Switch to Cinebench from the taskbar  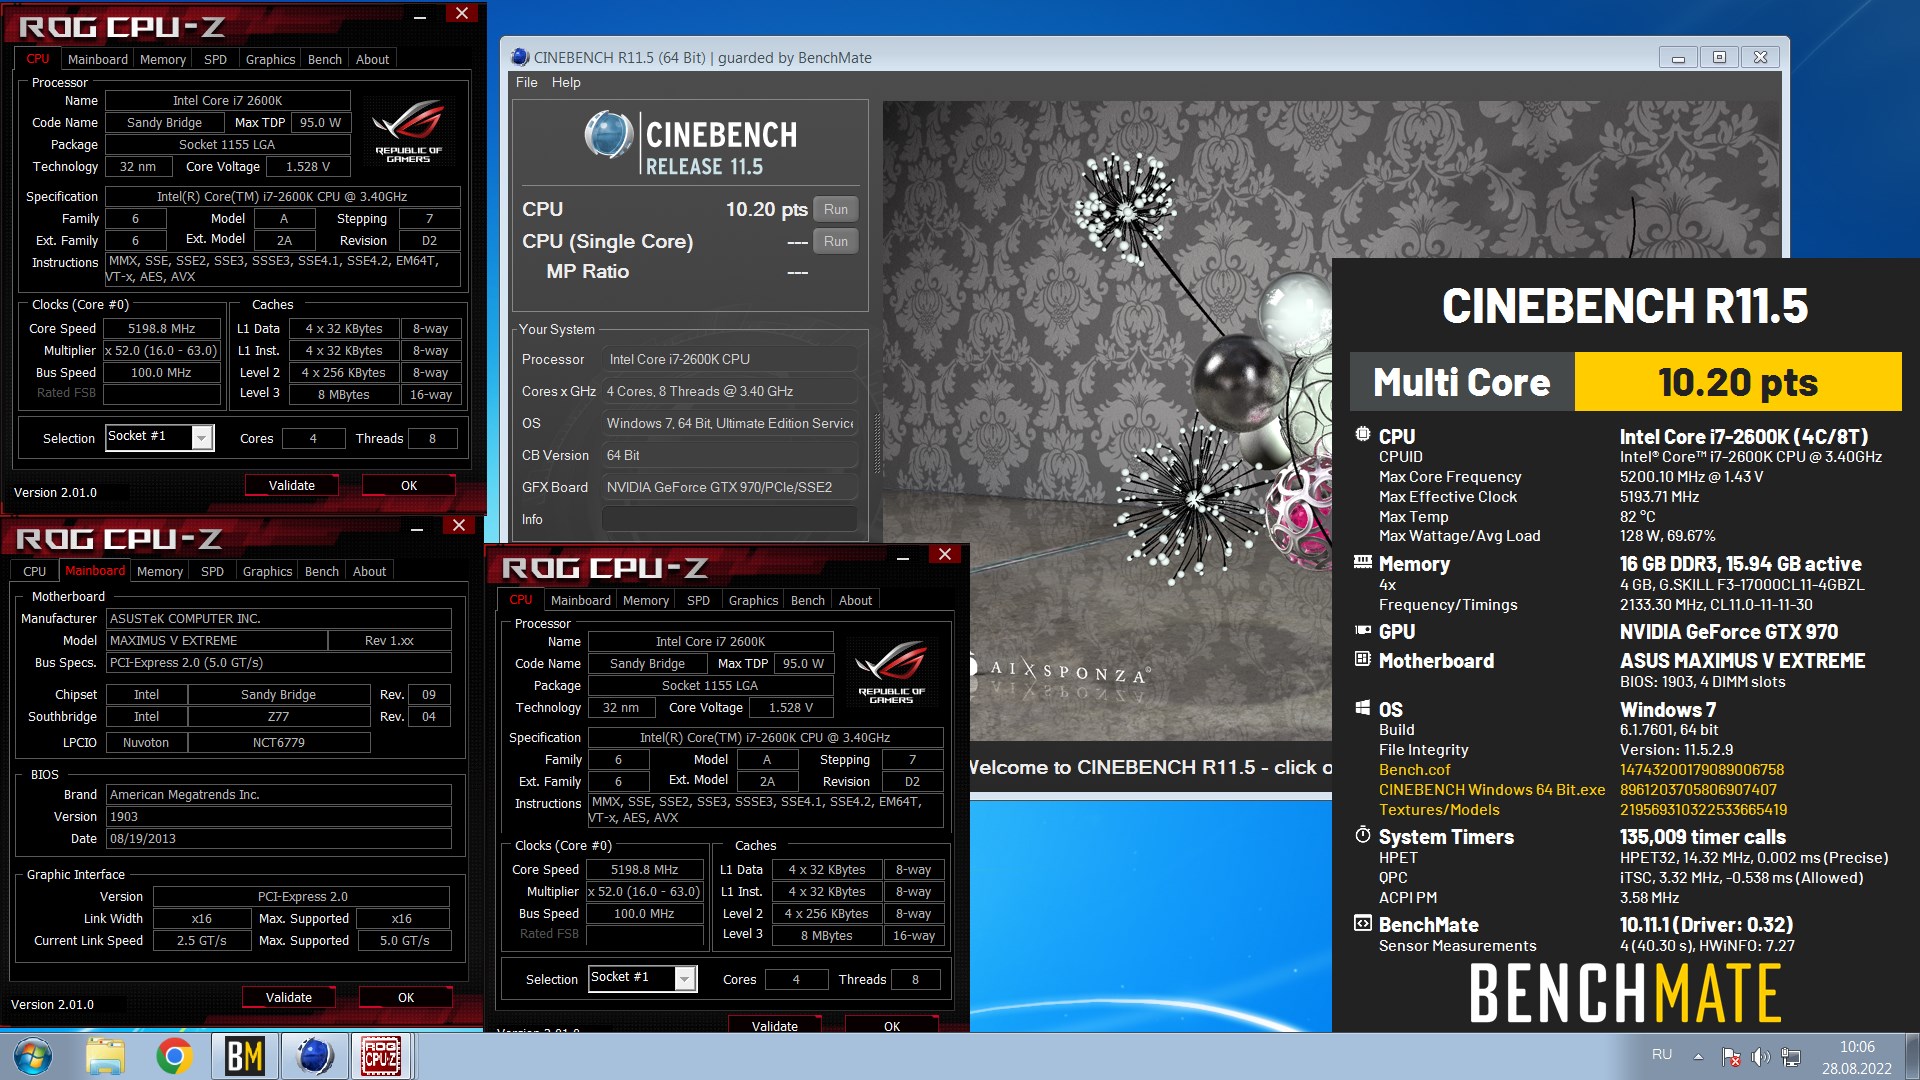pyautogui.click(x=314, y=1056)
